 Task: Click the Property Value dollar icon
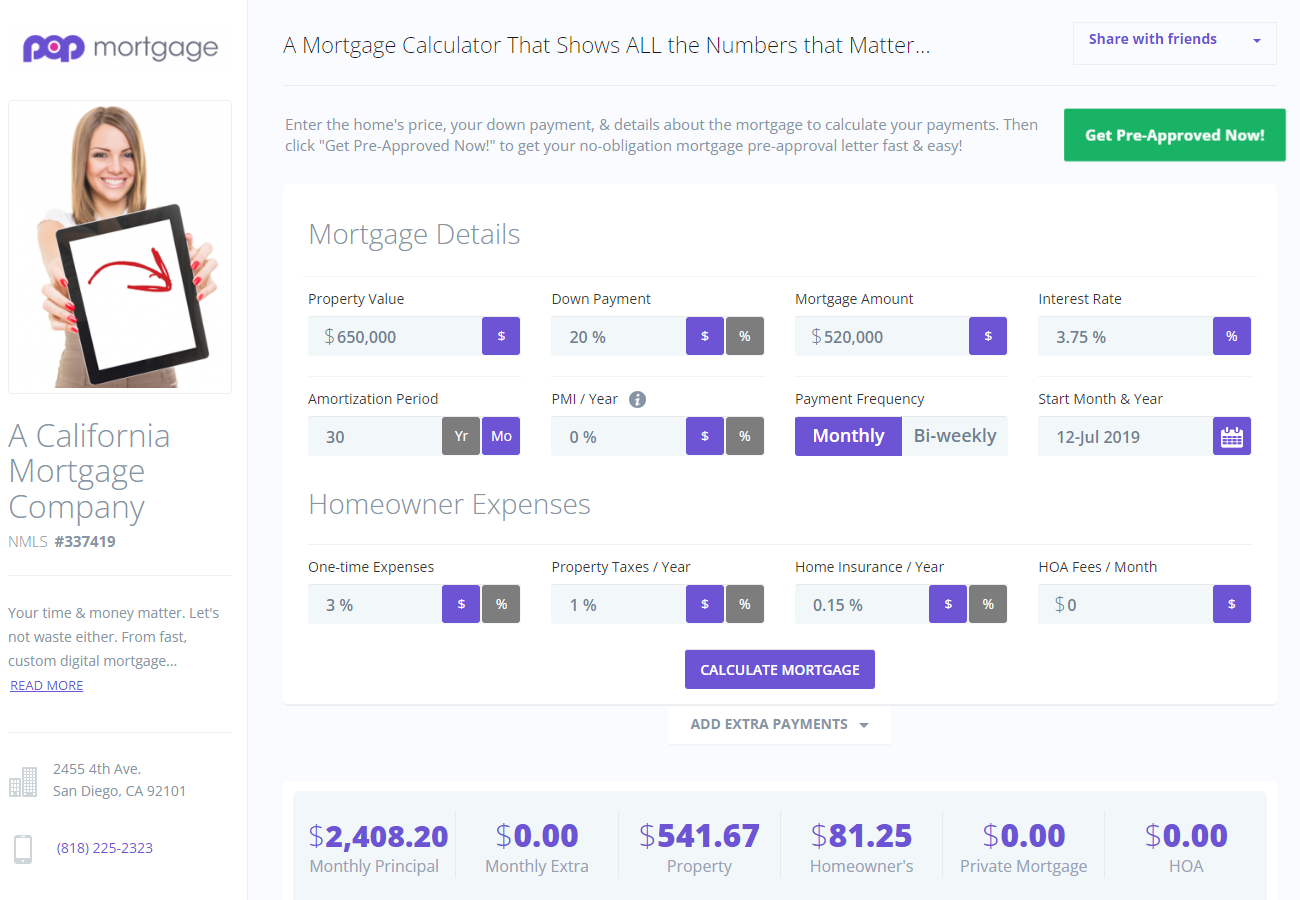coord(501,336)
